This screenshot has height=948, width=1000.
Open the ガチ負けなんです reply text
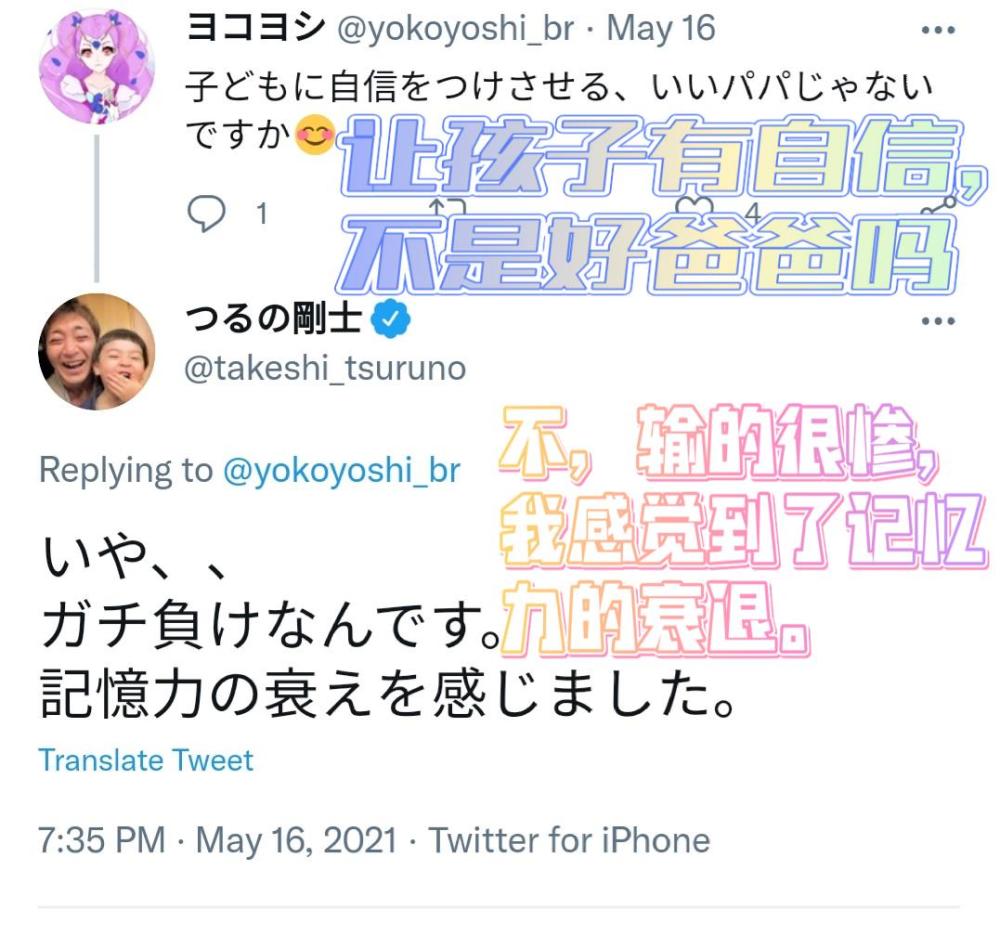(272, 624)
